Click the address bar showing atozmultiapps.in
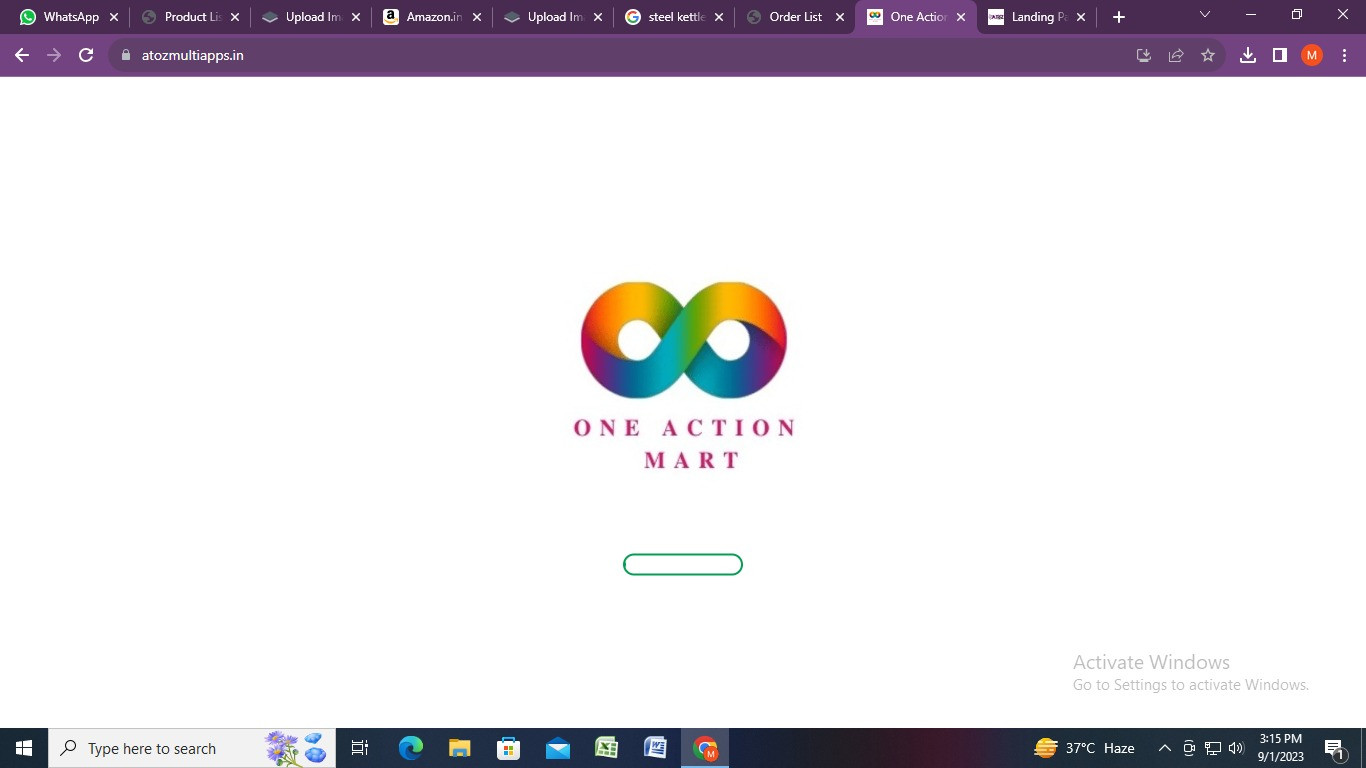 666,56
